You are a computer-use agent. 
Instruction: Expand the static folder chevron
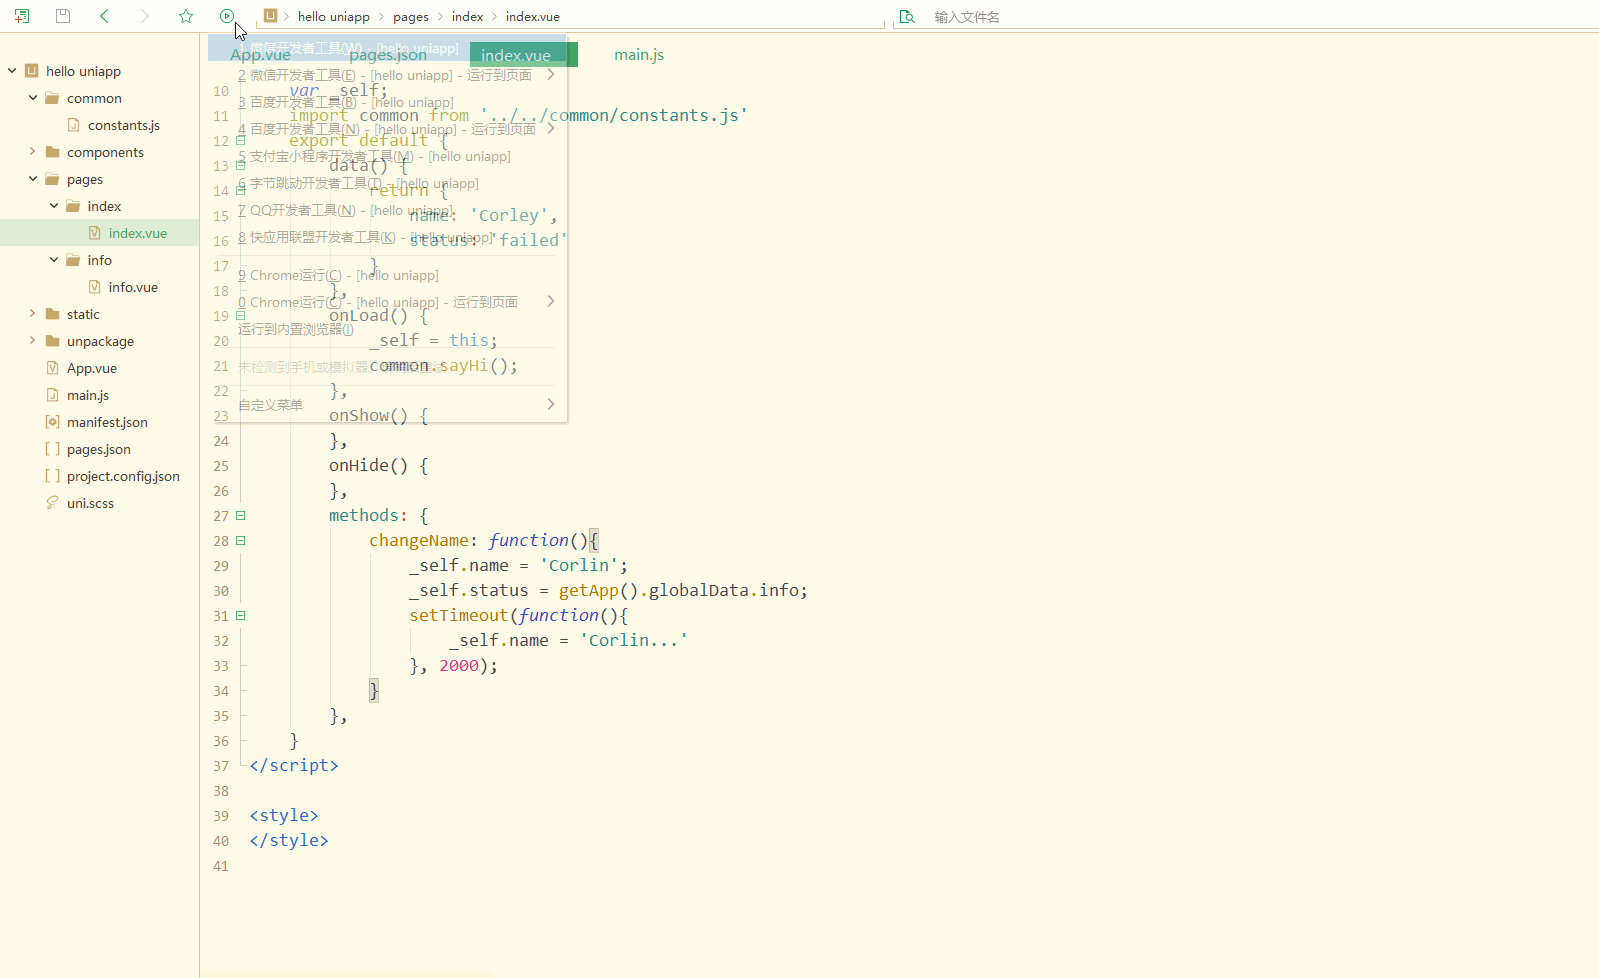33,314
